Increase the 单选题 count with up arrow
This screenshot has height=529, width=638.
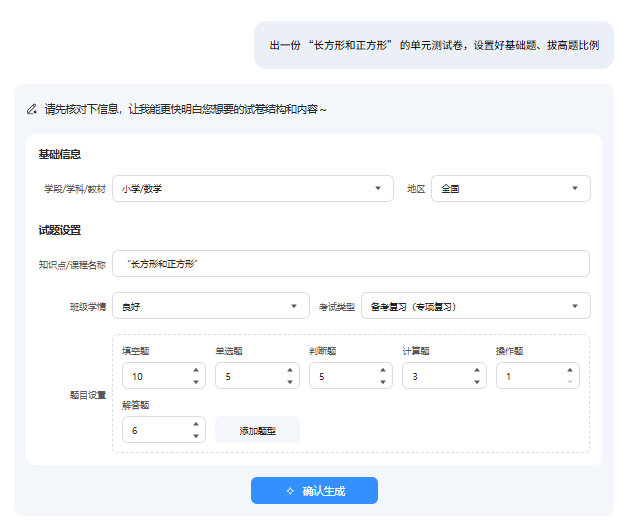coord(290,370)
